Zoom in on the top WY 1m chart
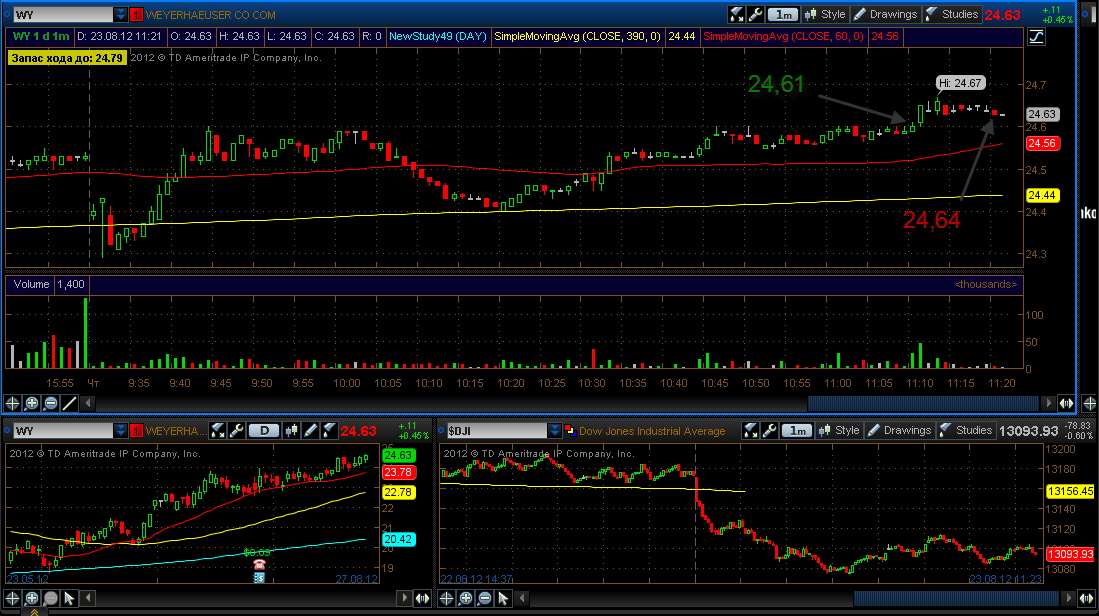This screenshot has width=1099, height=616. click(x=32, y=403)
